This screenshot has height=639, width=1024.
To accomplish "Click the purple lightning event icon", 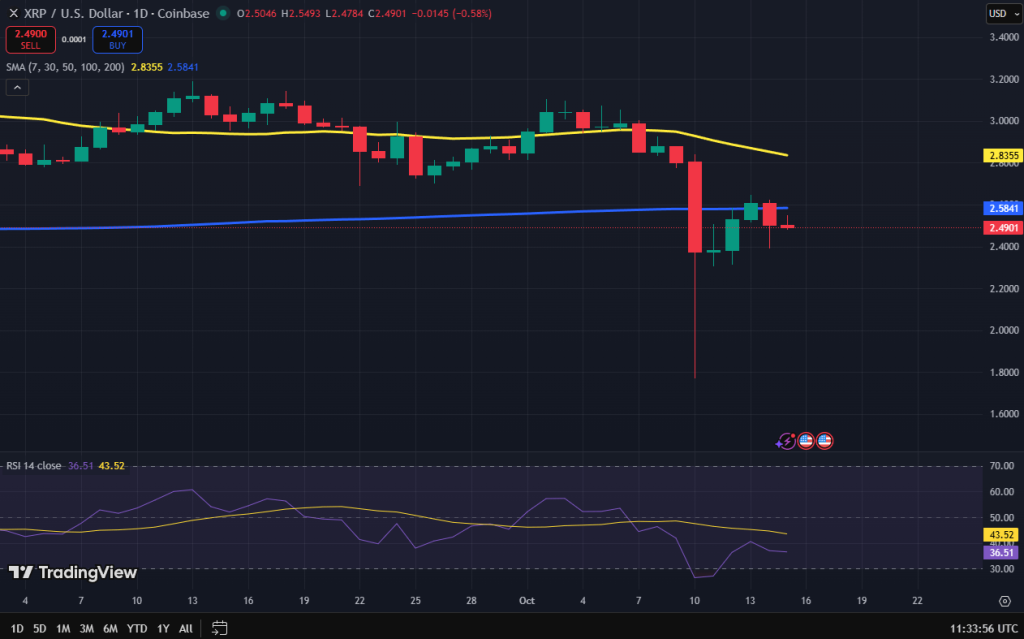I will pos(786,441).
